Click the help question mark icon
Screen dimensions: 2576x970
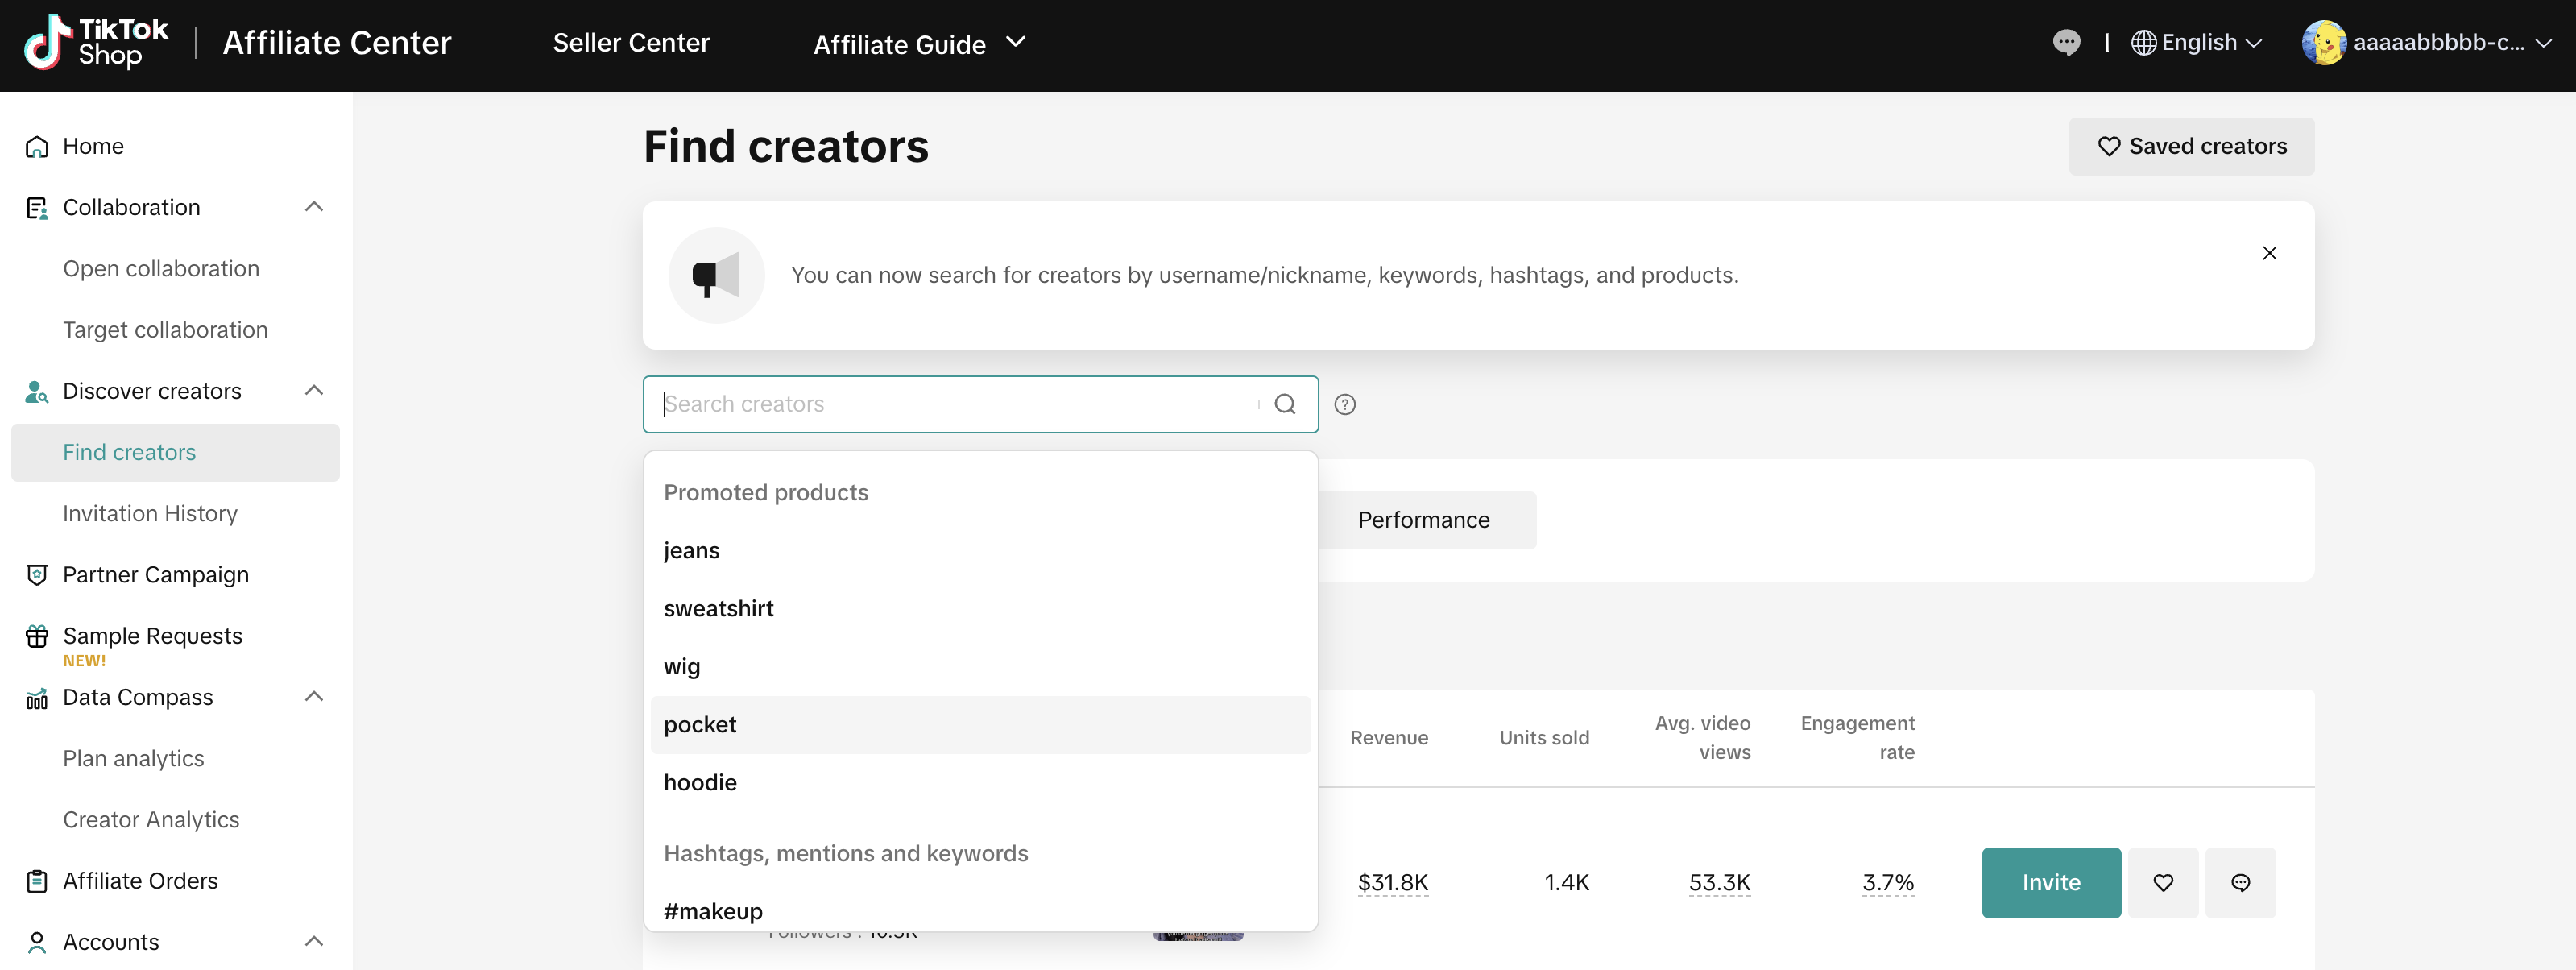point(1345,404)
